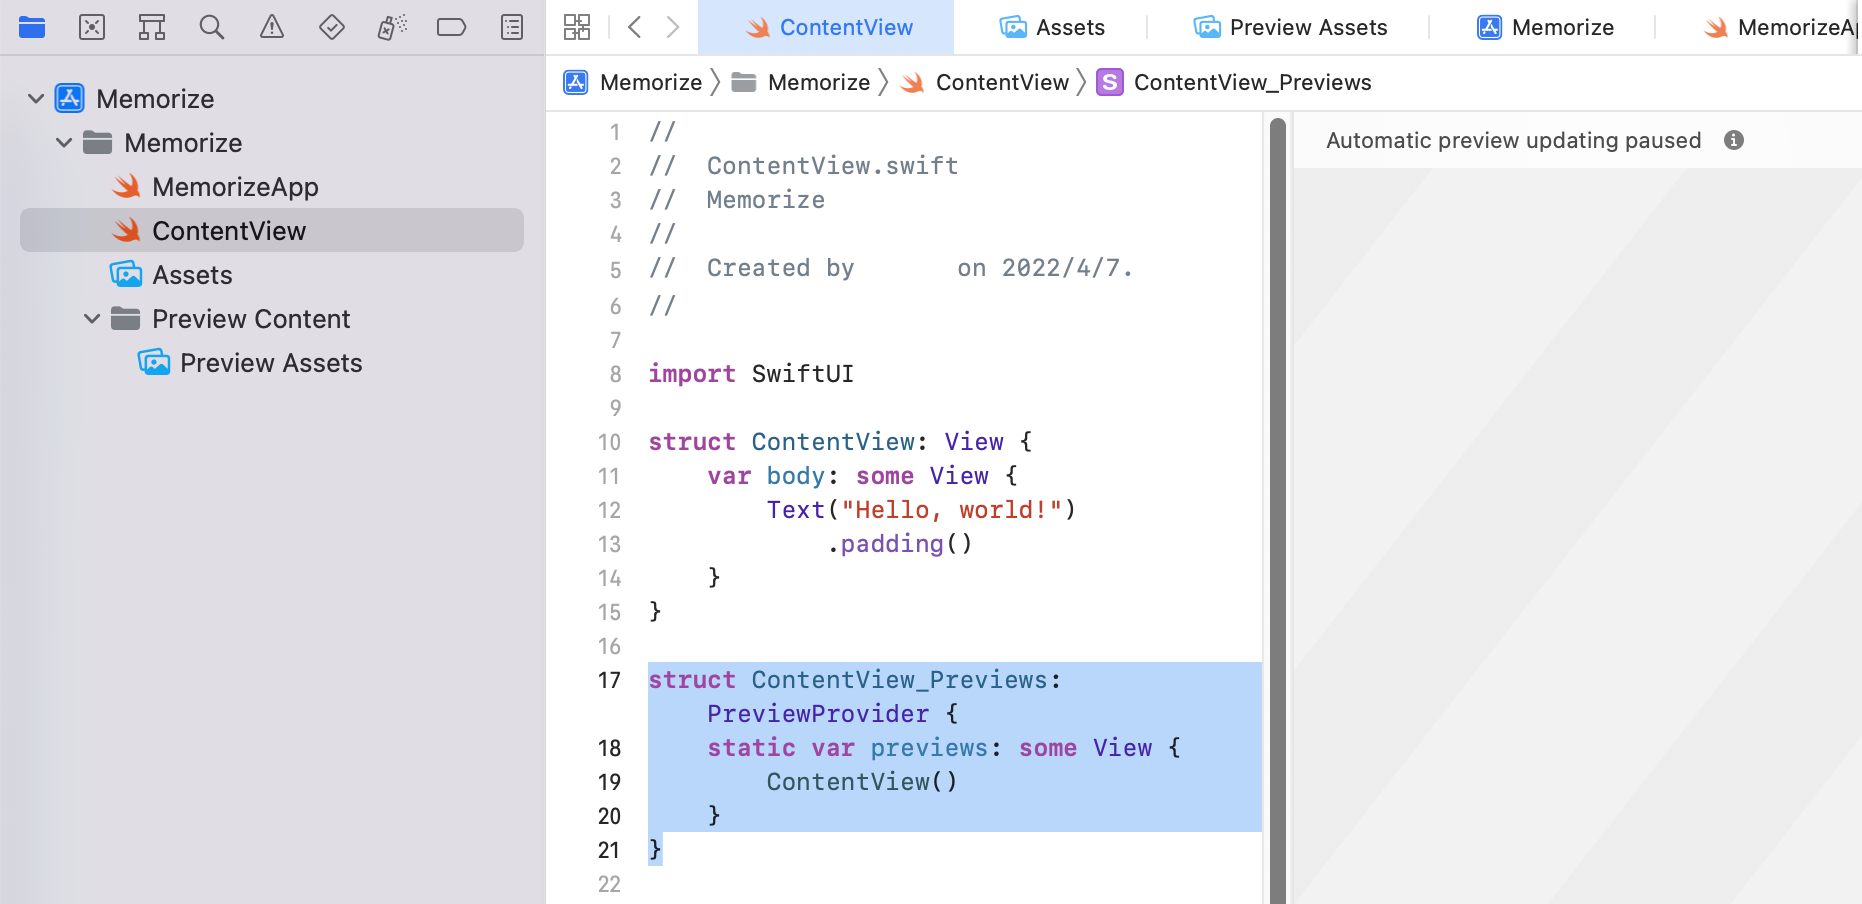Click the "Hello, world!" string literal

[x=951, y=510]
